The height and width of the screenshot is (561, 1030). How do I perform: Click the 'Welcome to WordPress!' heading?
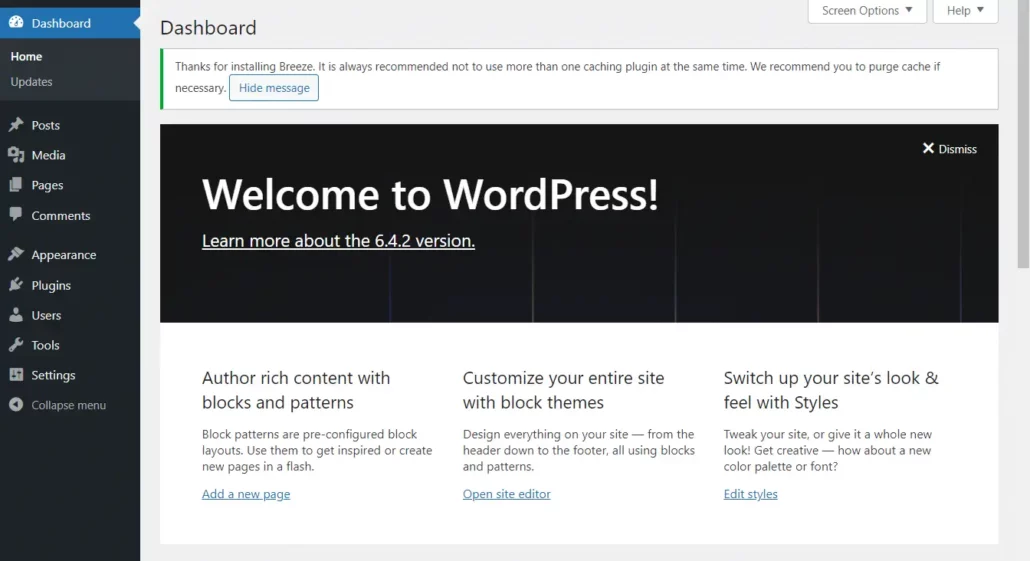[x=430, y=194]
